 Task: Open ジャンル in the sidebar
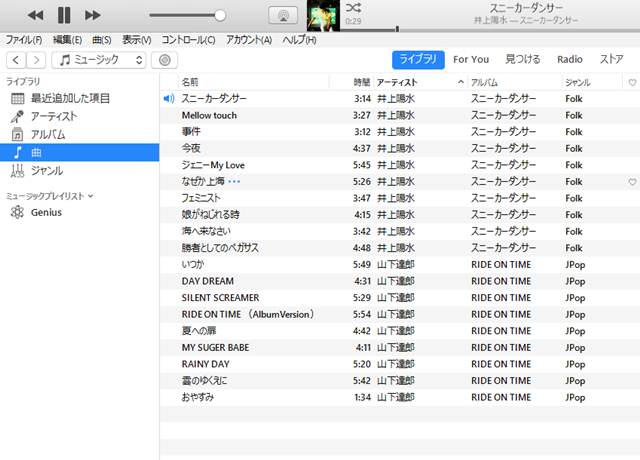[80, 171]
